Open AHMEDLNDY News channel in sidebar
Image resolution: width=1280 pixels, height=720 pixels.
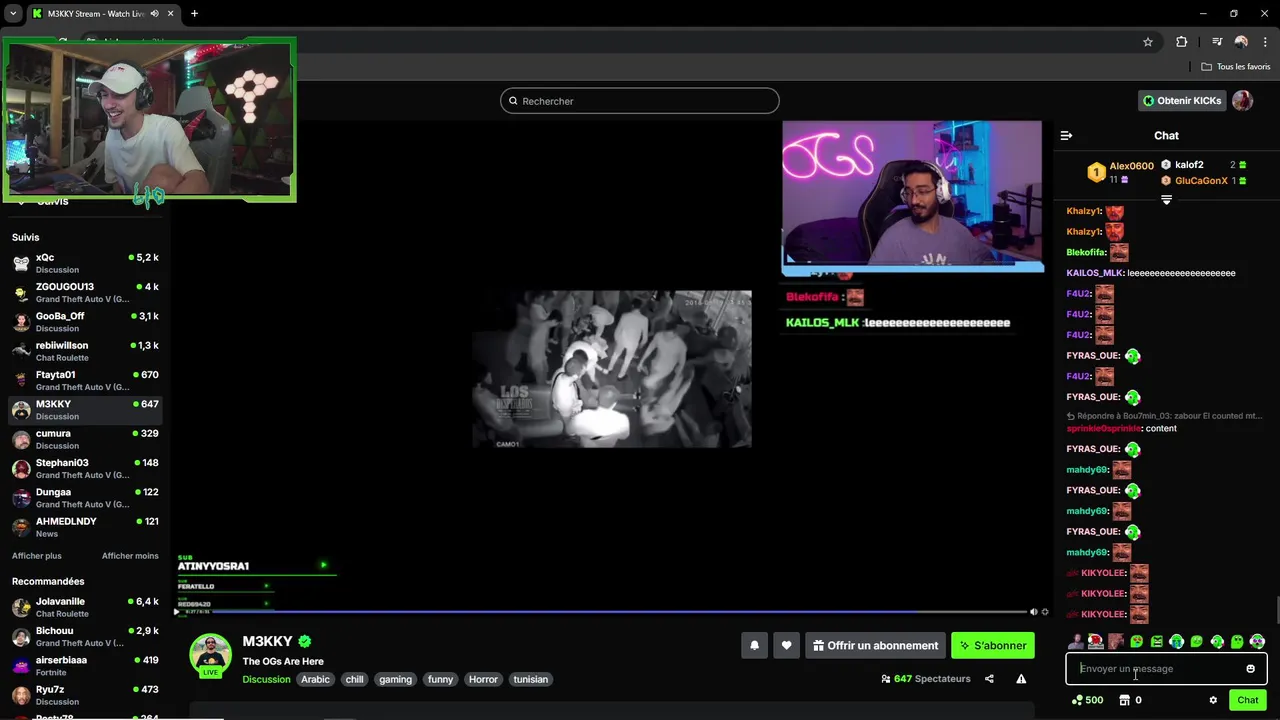pos(85,527)
